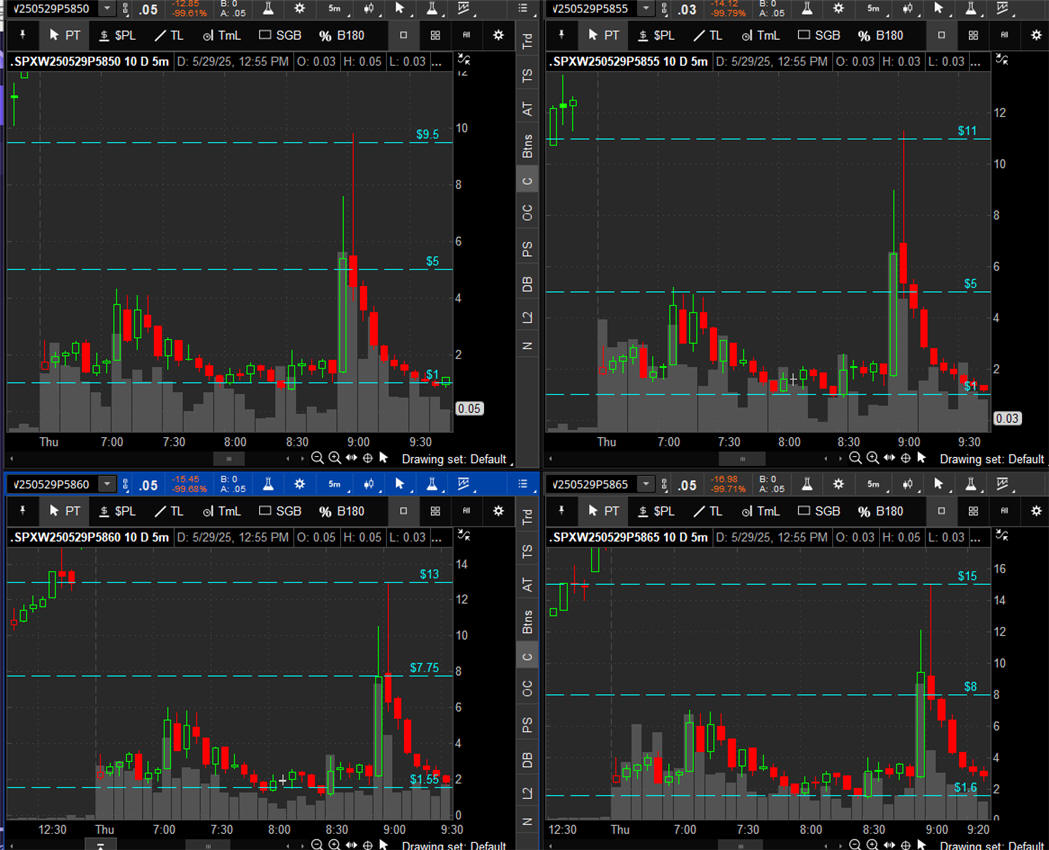This screenshot has width=1049, height=850.
Task: Select $PL price level tool in 5865 chart
Action: 655,511
